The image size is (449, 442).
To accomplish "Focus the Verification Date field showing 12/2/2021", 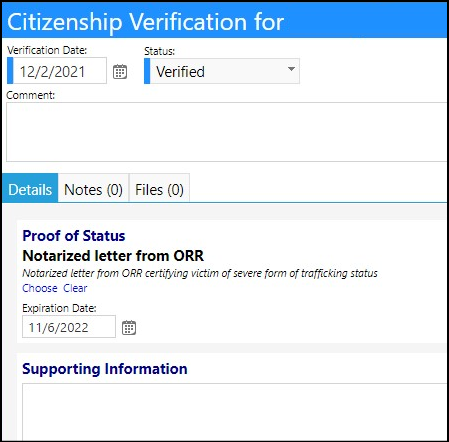I will pos(57,71).
